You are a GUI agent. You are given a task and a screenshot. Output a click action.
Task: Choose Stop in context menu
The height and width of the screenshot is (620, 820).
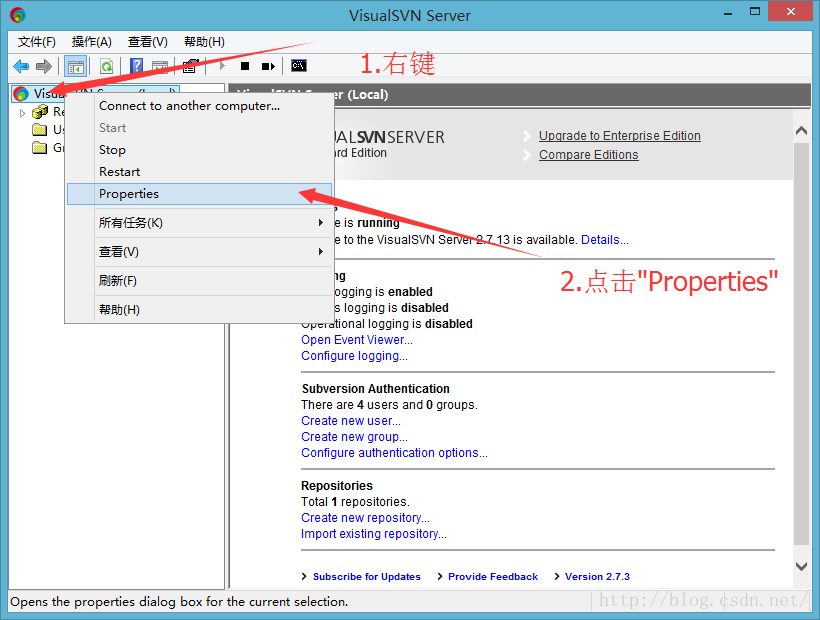click(x=200, y=150)
